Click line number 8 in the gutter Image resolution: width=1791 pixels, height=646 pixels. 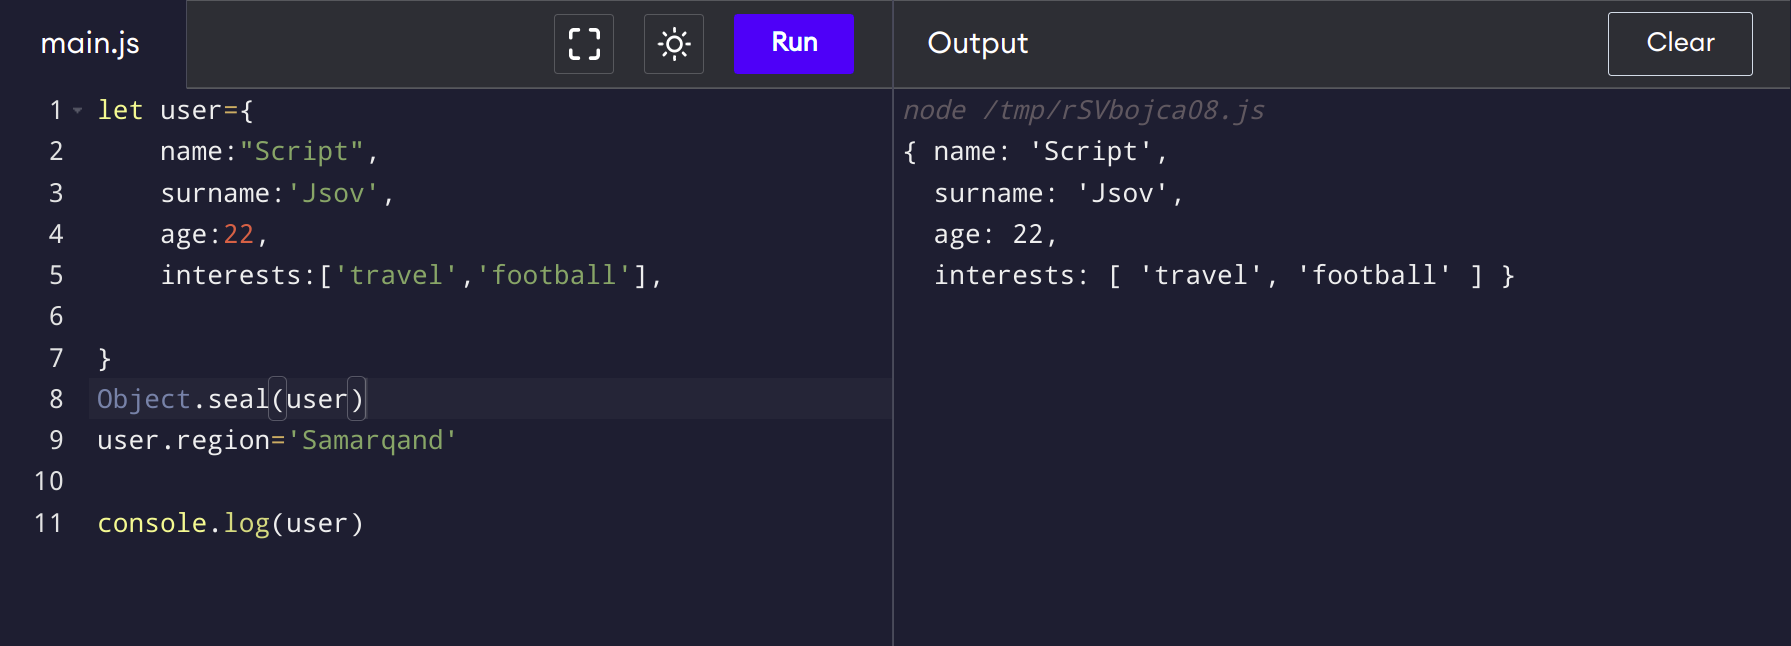pyautogui.click(x=56, y=399)
